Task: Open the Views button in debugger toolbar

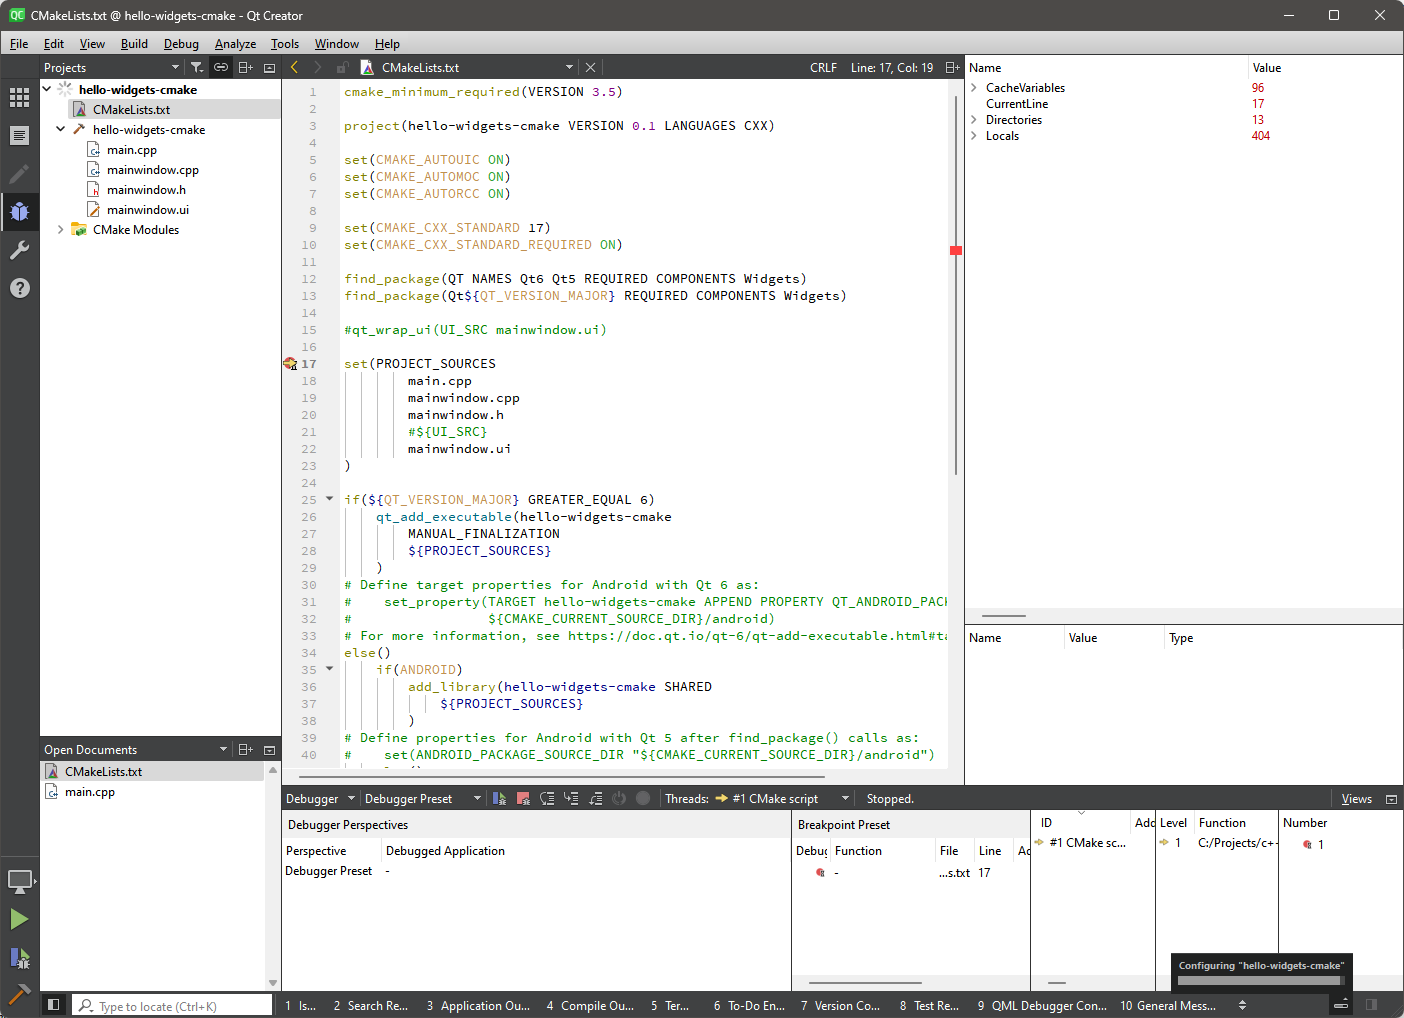Action: coord(1356,798)
